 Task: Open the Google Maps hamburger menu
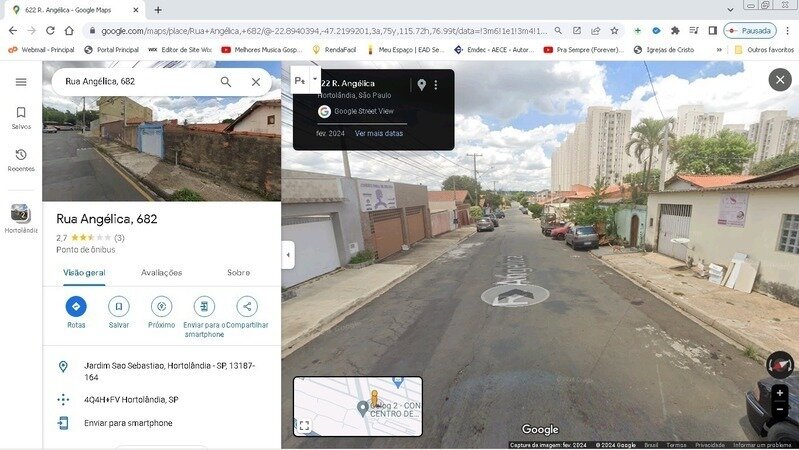(x=20, y=82)
